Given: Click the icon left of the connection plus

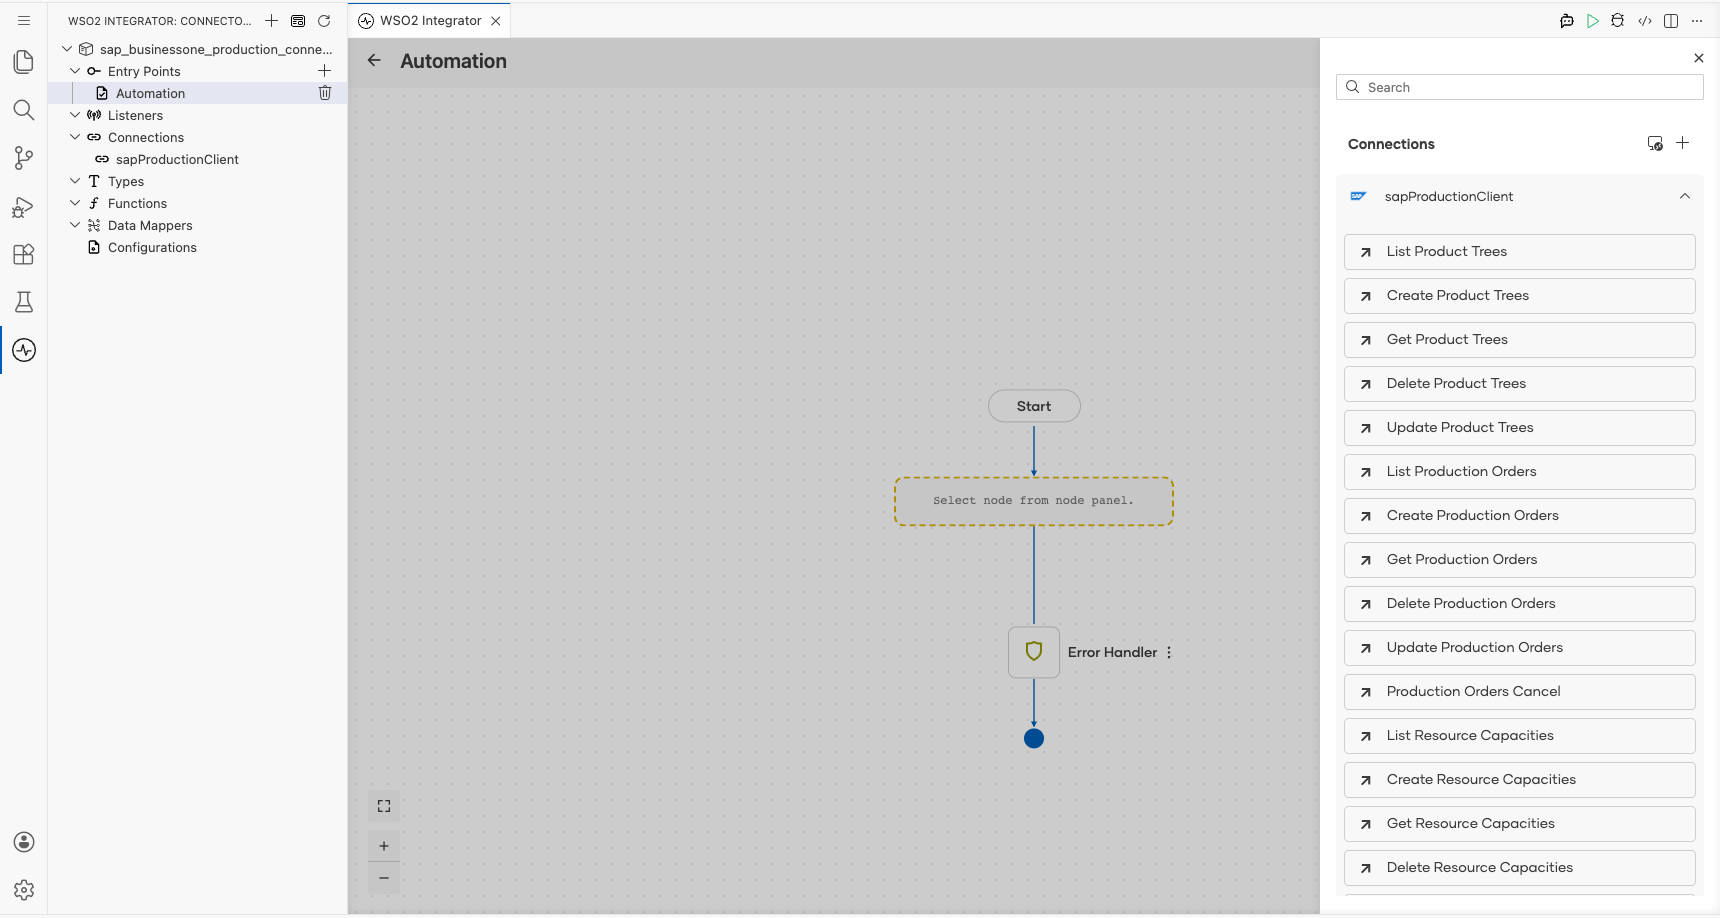Looking at the screenshot, I should 1655,144.
